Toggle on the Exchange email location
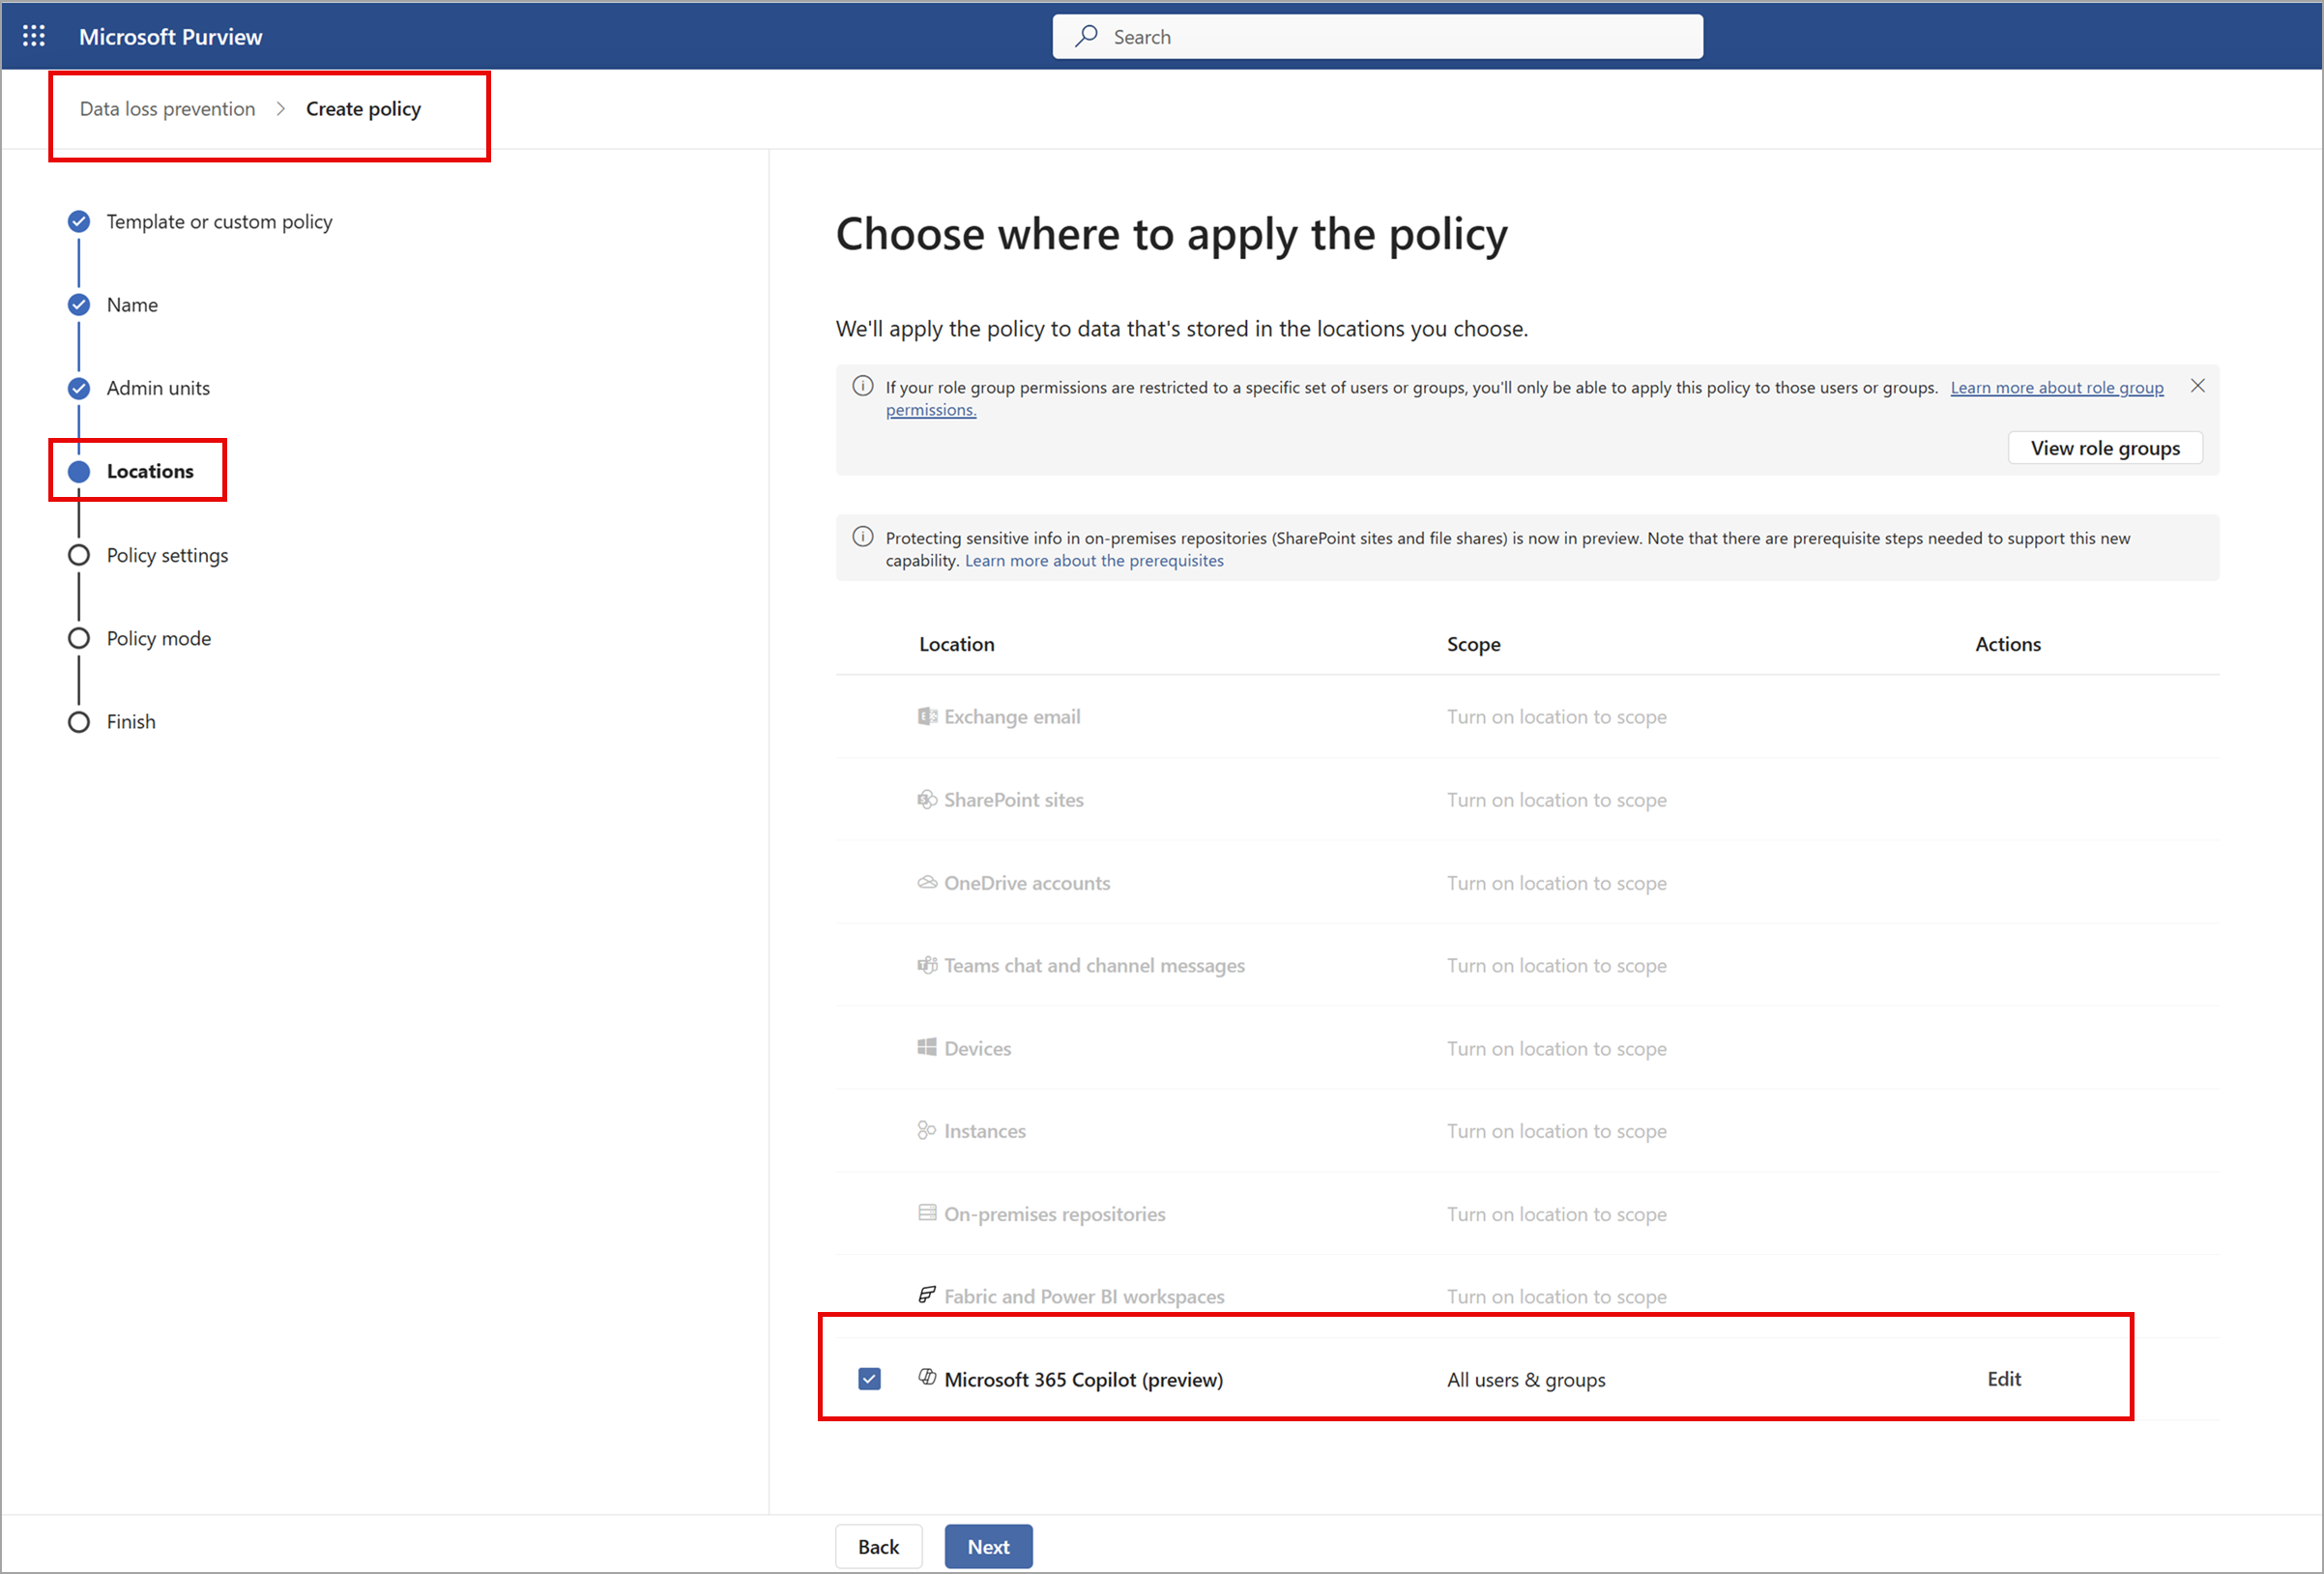The width and height of the screenshot is (2324, 1574). click(x=869, y=715)
